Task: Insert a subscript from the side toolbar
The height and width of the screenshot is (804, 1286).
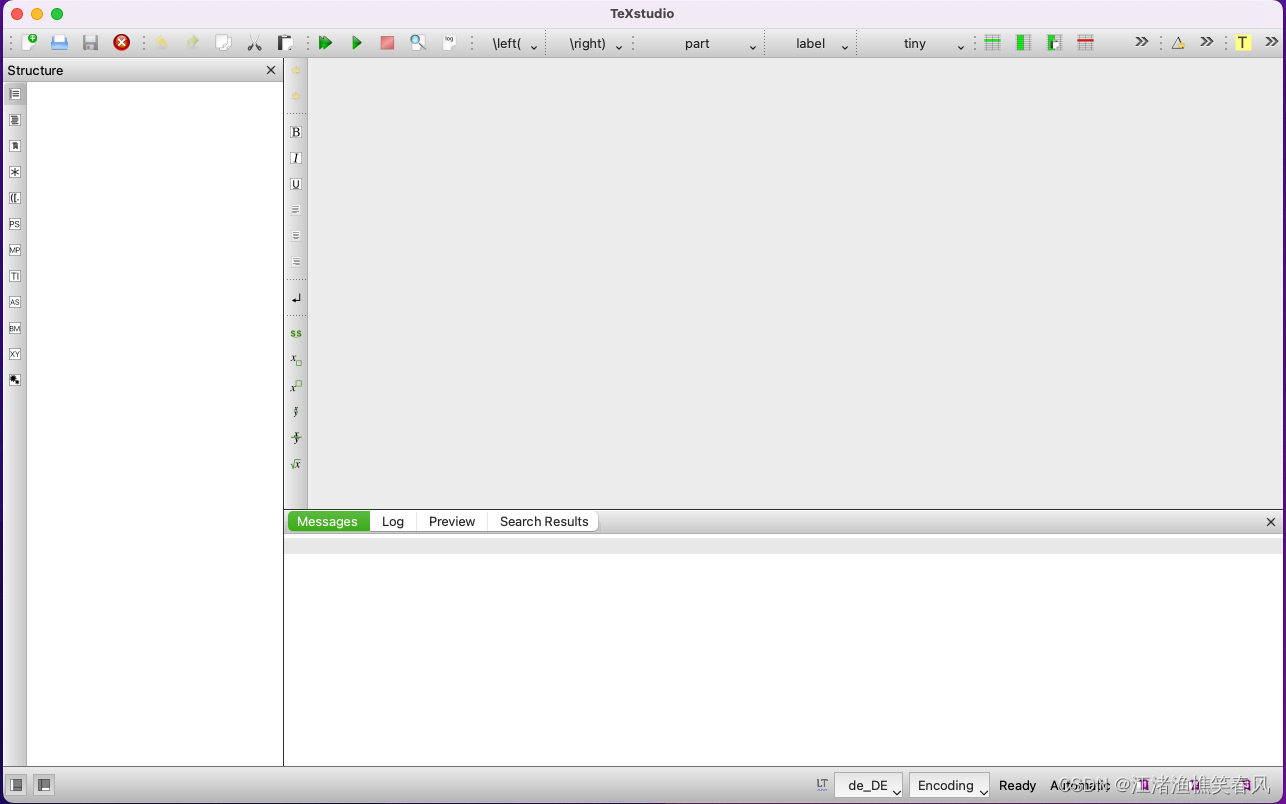Action: coord(296,359)
